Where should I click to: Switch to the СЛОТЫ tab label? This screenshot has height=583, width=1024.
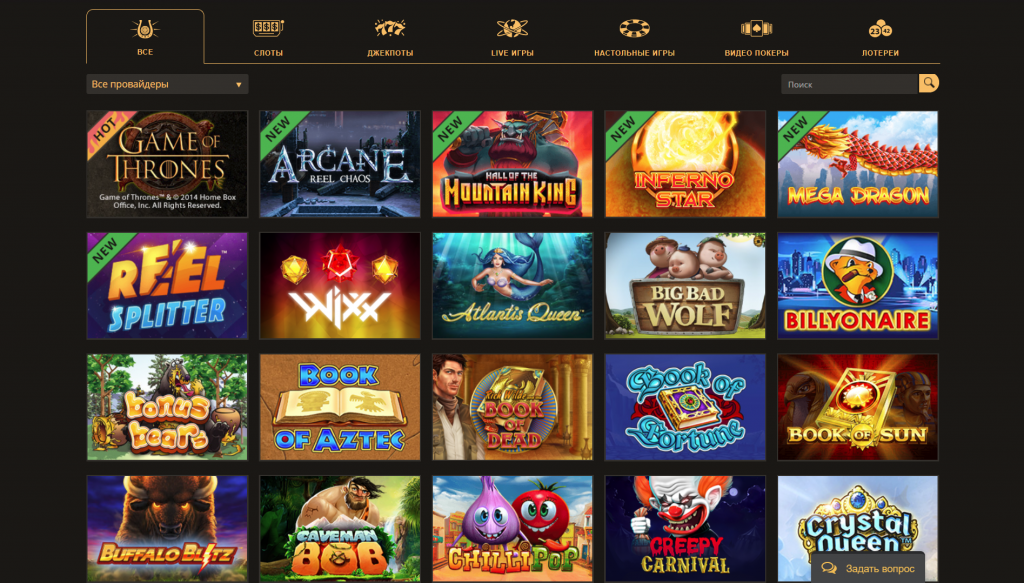(x=268, y=53)
